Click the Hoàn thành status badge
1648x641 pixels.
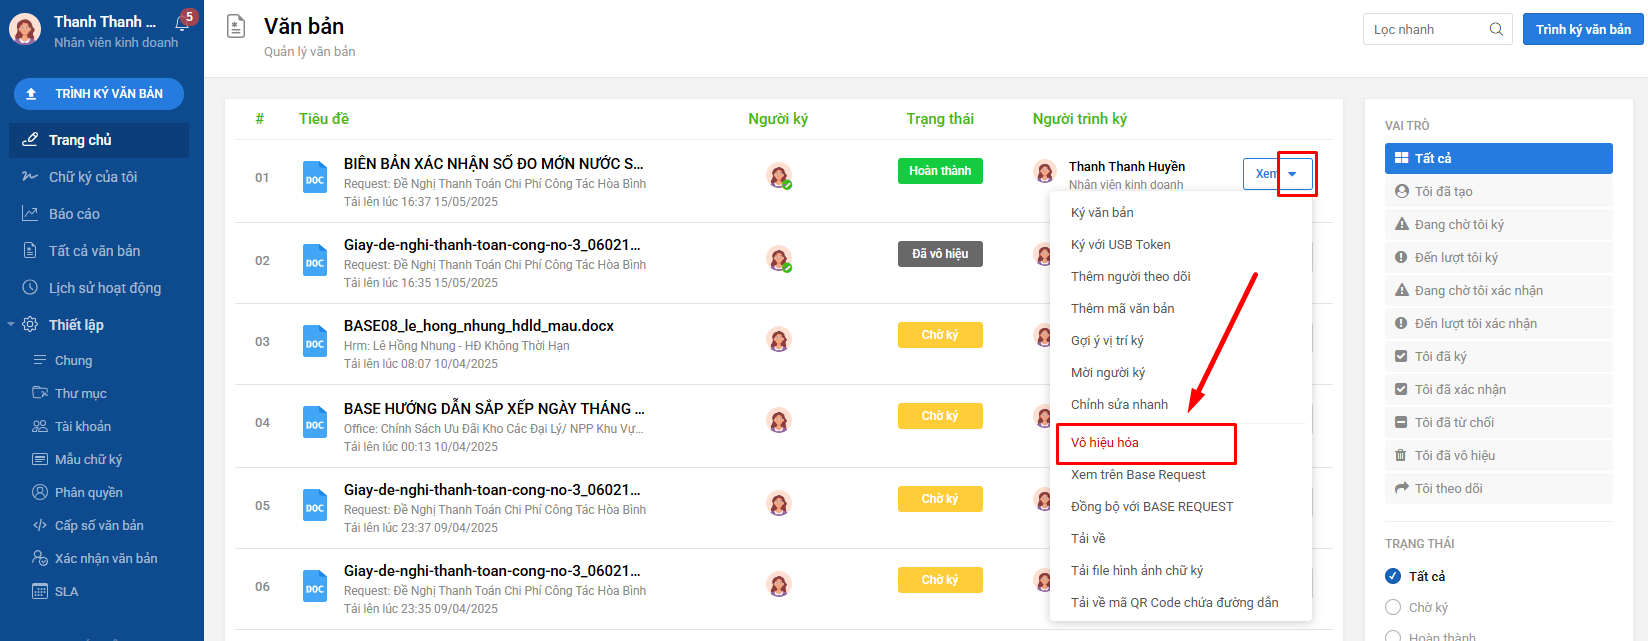[940, 171]
